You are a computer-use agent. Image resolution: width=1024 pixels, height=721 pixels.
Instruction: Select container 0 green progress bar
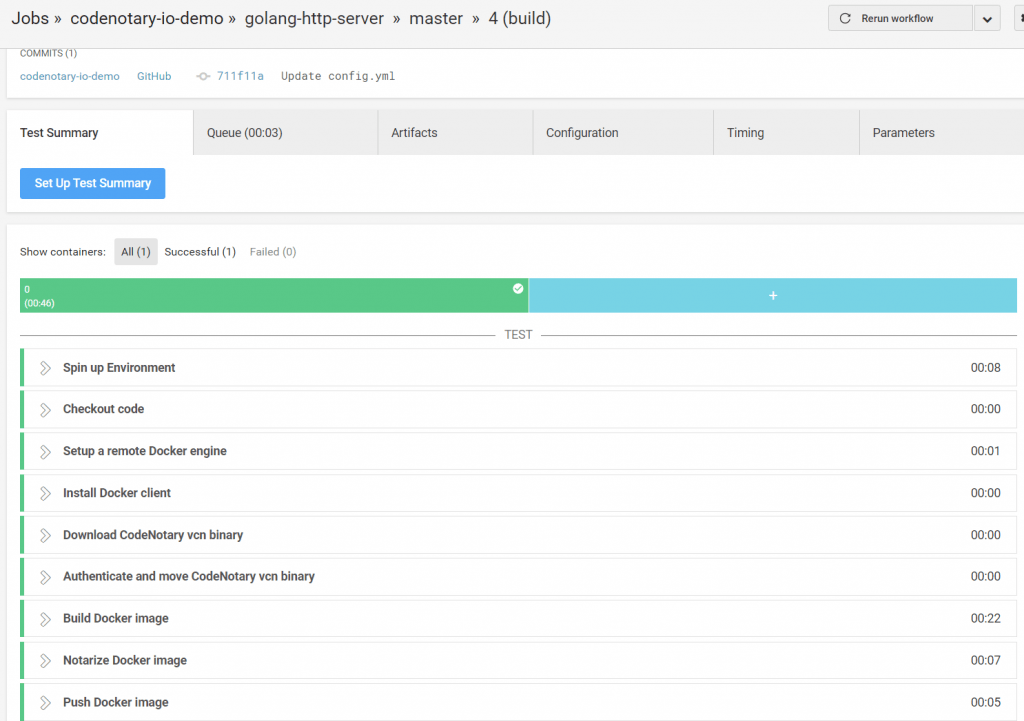274,296
